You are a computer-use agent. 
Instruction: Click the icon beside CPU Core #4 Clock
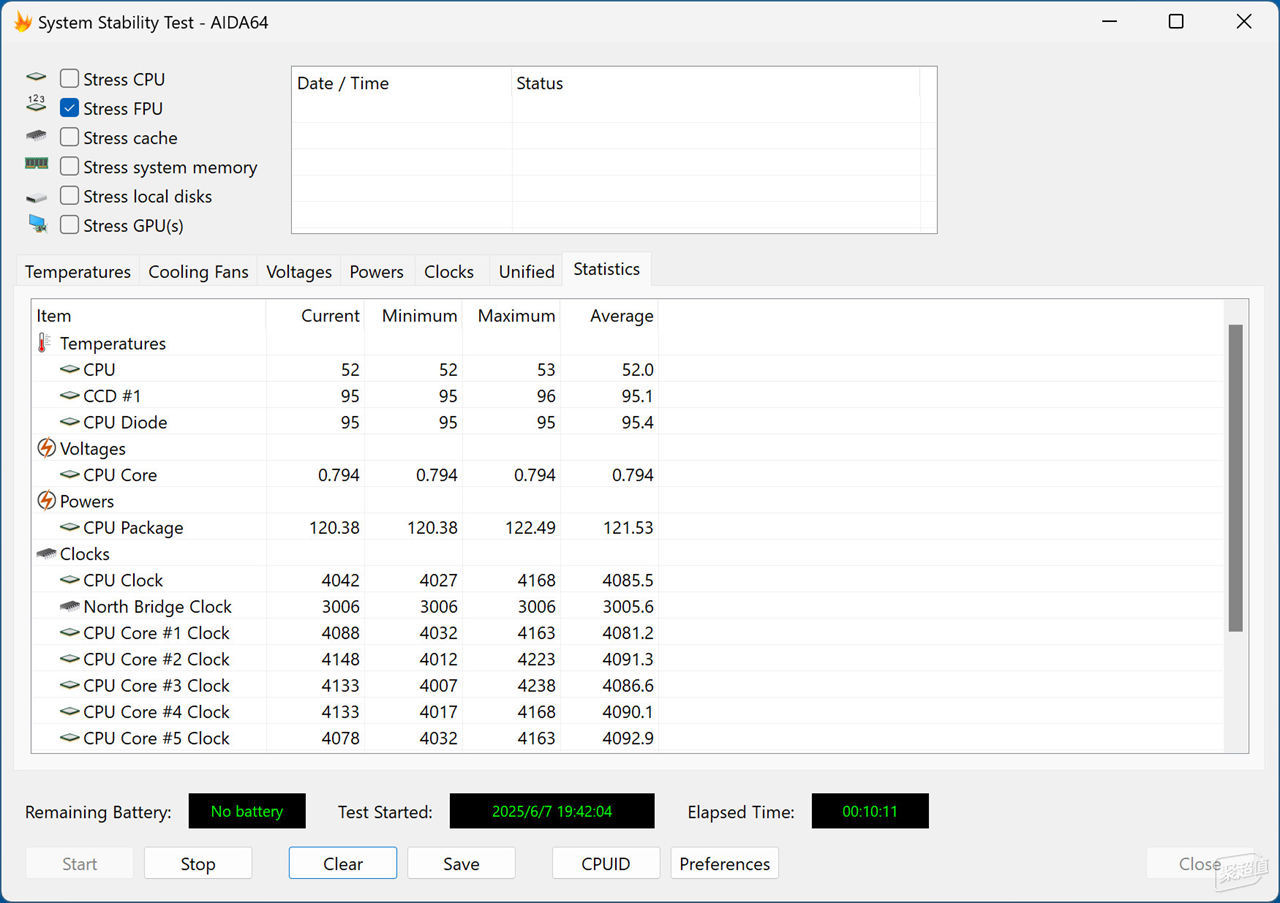(x=70, y=712)
